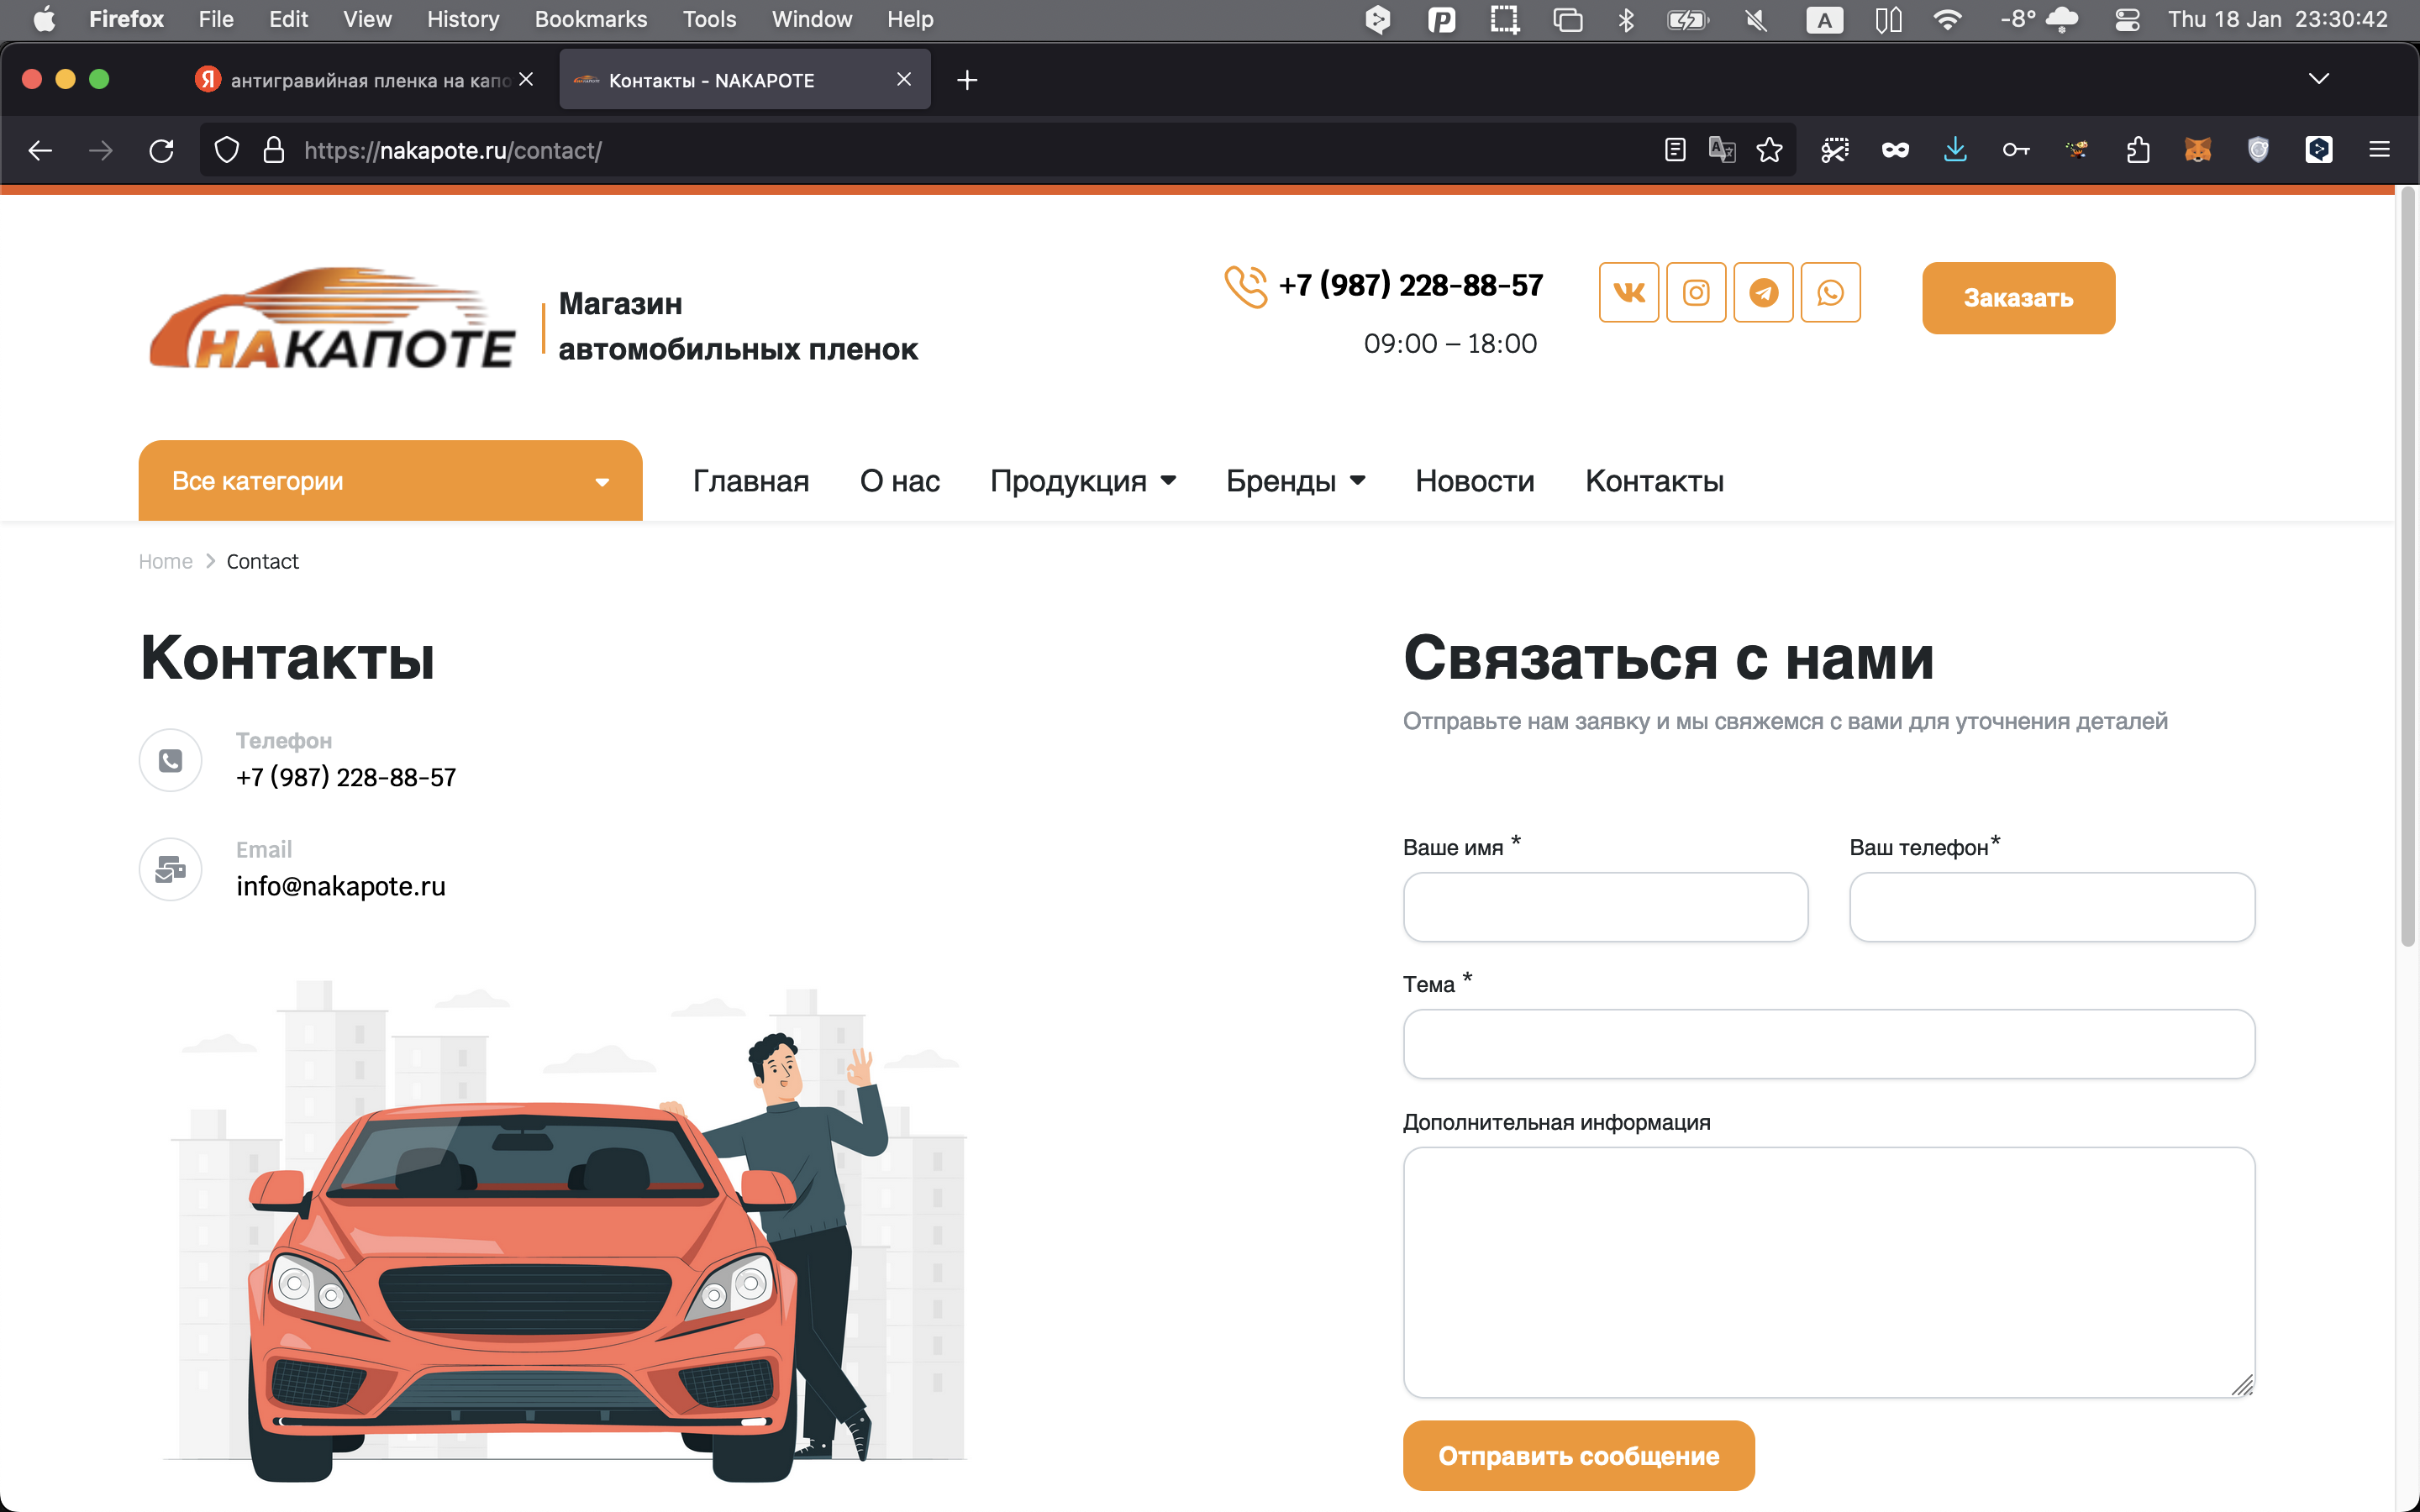
Task: Open Firefox downloads arrow icon
Action: click(1955, 150)
